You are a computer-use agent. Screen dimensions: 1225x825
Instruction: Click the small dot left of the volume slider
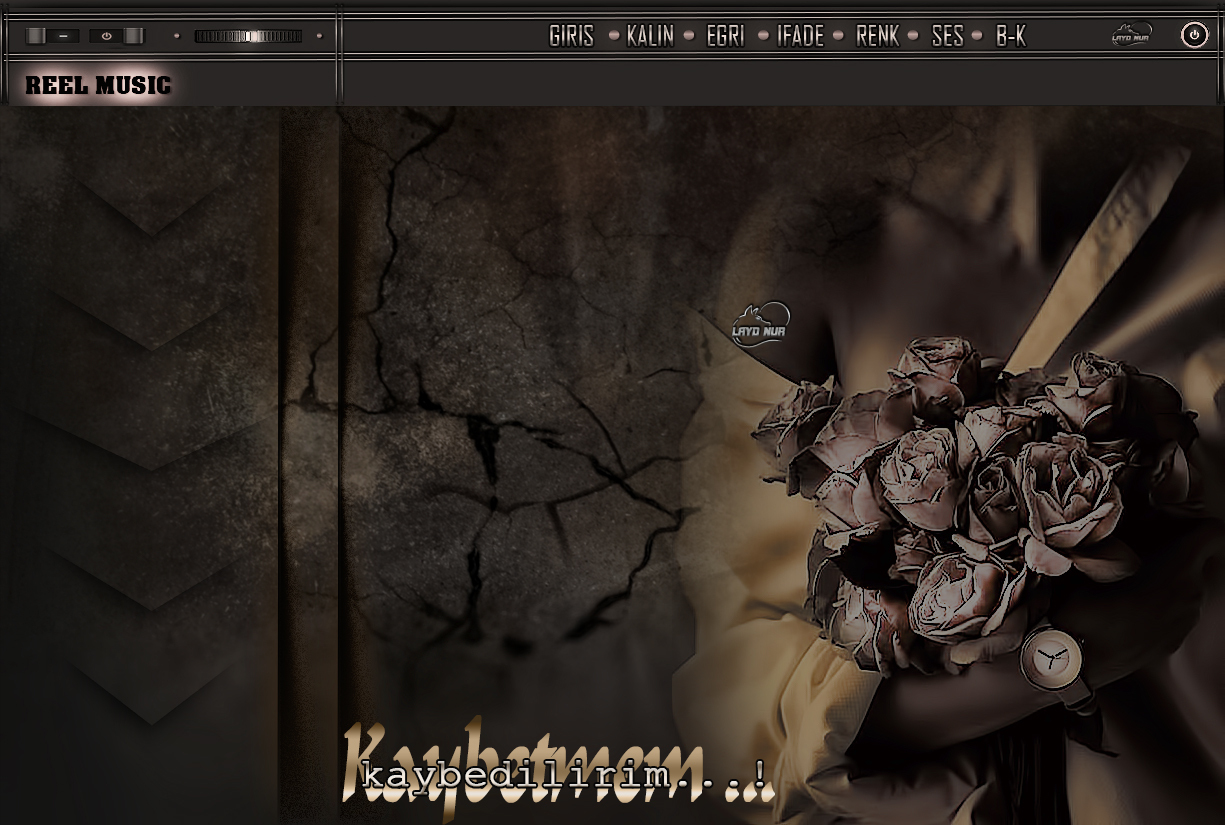(x=177, y=36)
